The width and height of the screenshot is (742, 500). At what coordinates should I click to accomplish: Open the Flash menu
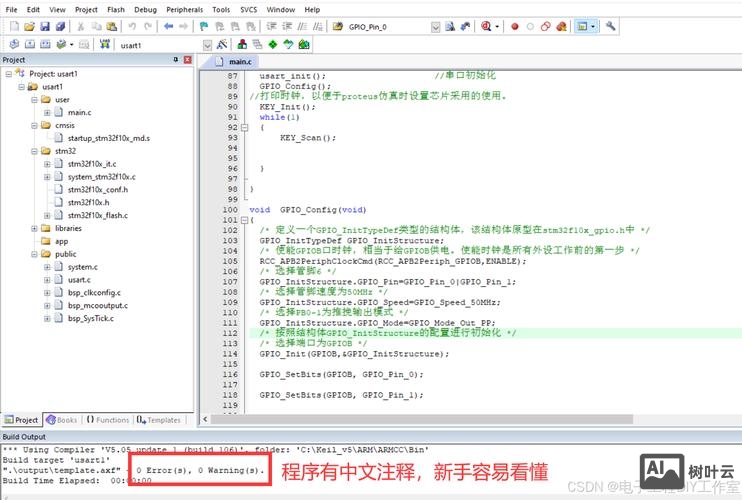(x=116, y=9)
